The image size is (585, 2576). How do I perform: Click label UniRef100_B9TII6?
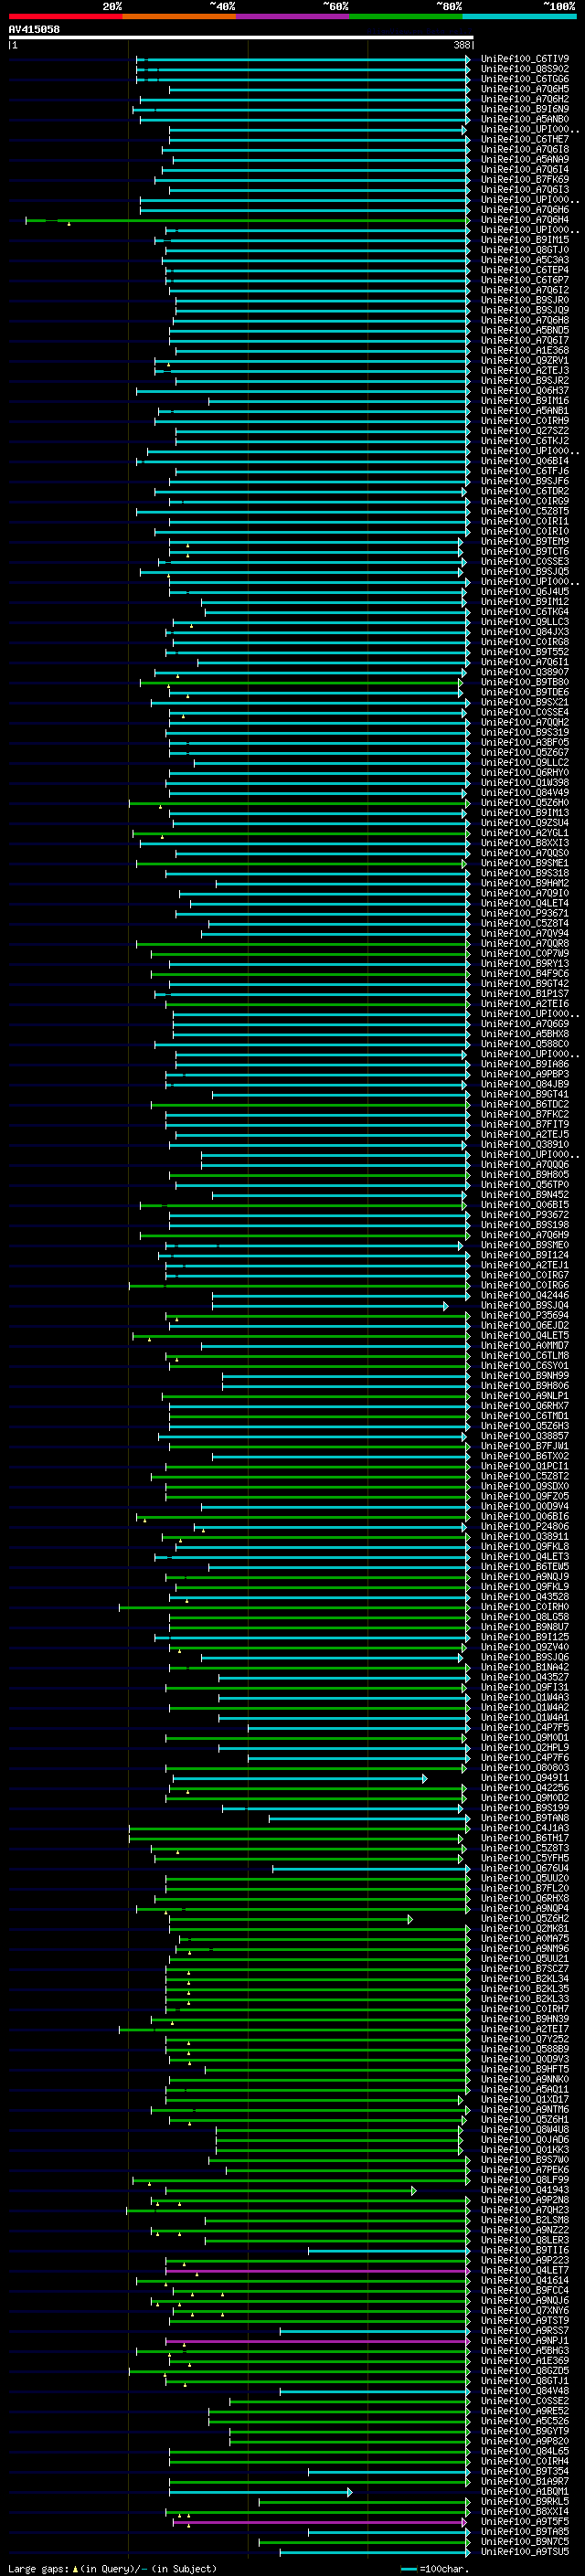[x=525, y=2250]
